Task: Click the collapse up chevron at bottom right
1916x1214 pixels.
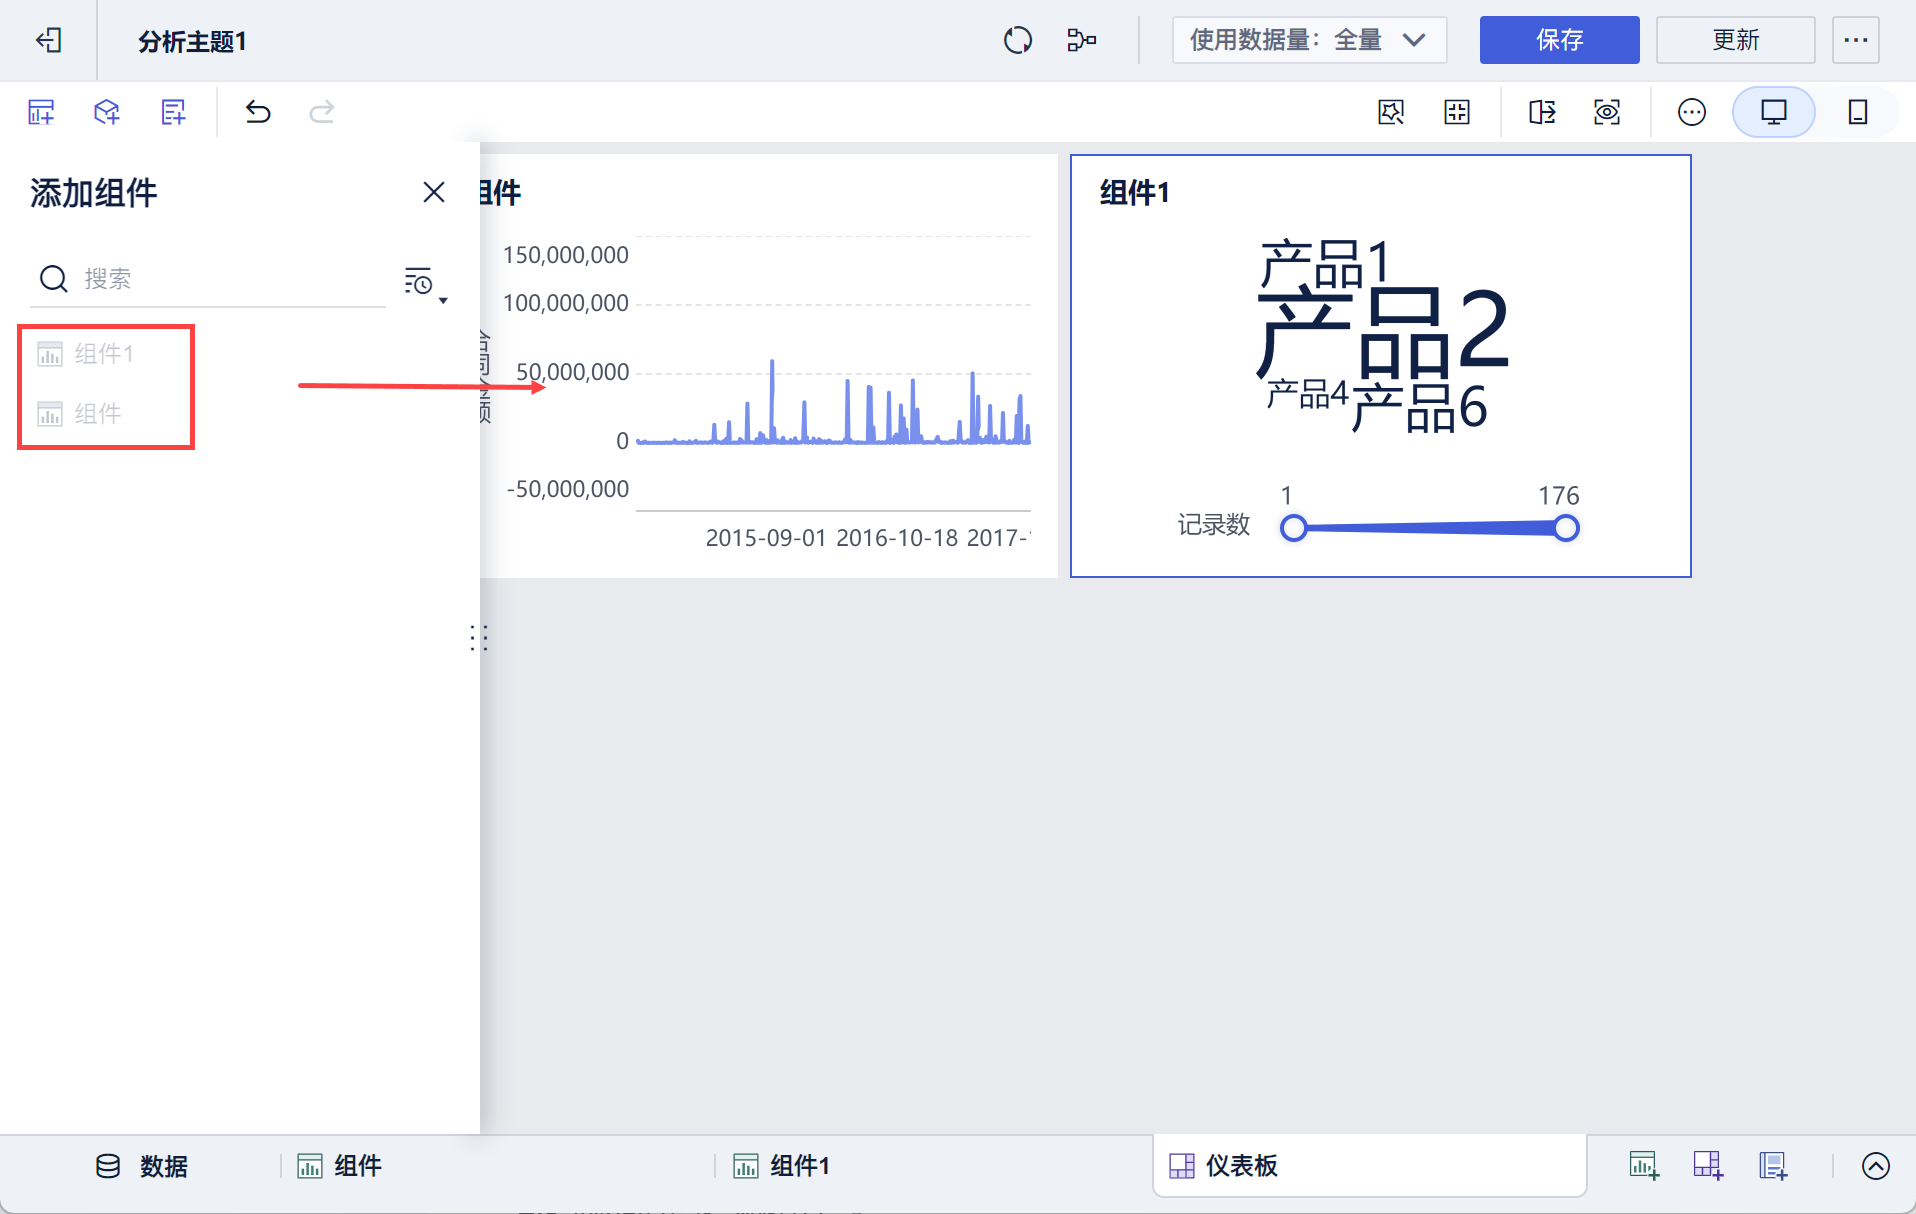Action: pos(1876,1166)
